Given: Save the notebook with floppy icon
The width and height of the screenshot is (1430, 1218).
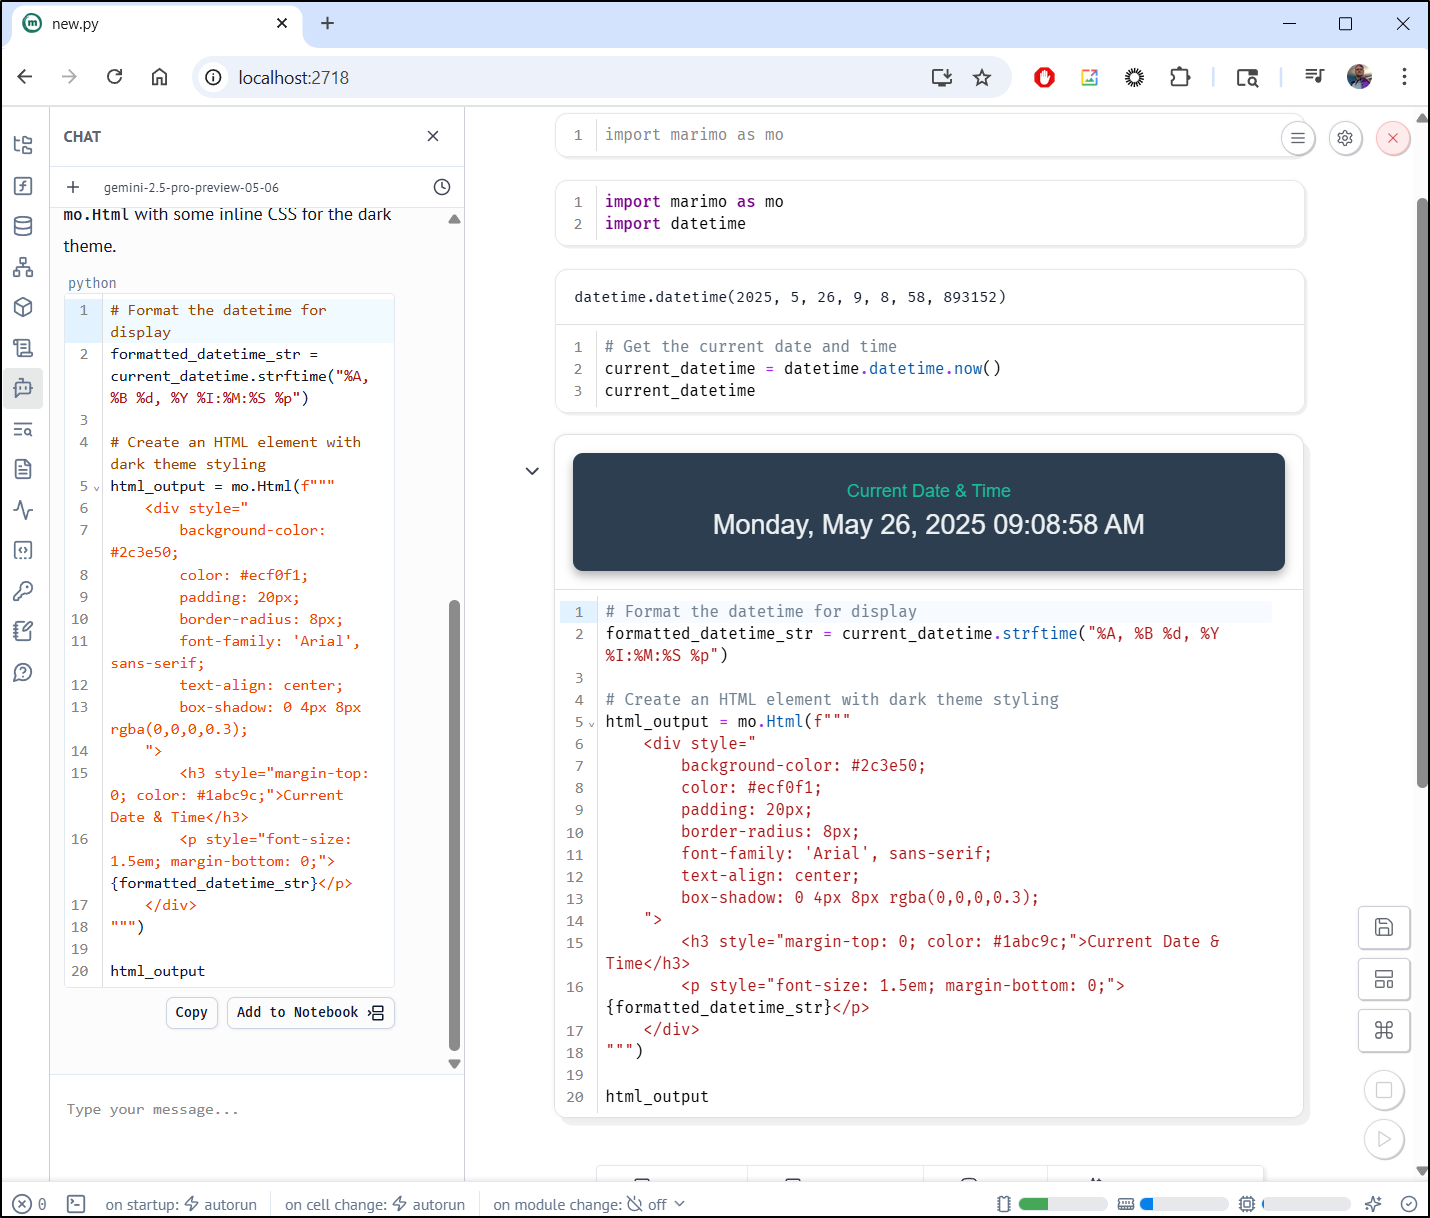Looking at the screenshot, I should click(1384, 927).
